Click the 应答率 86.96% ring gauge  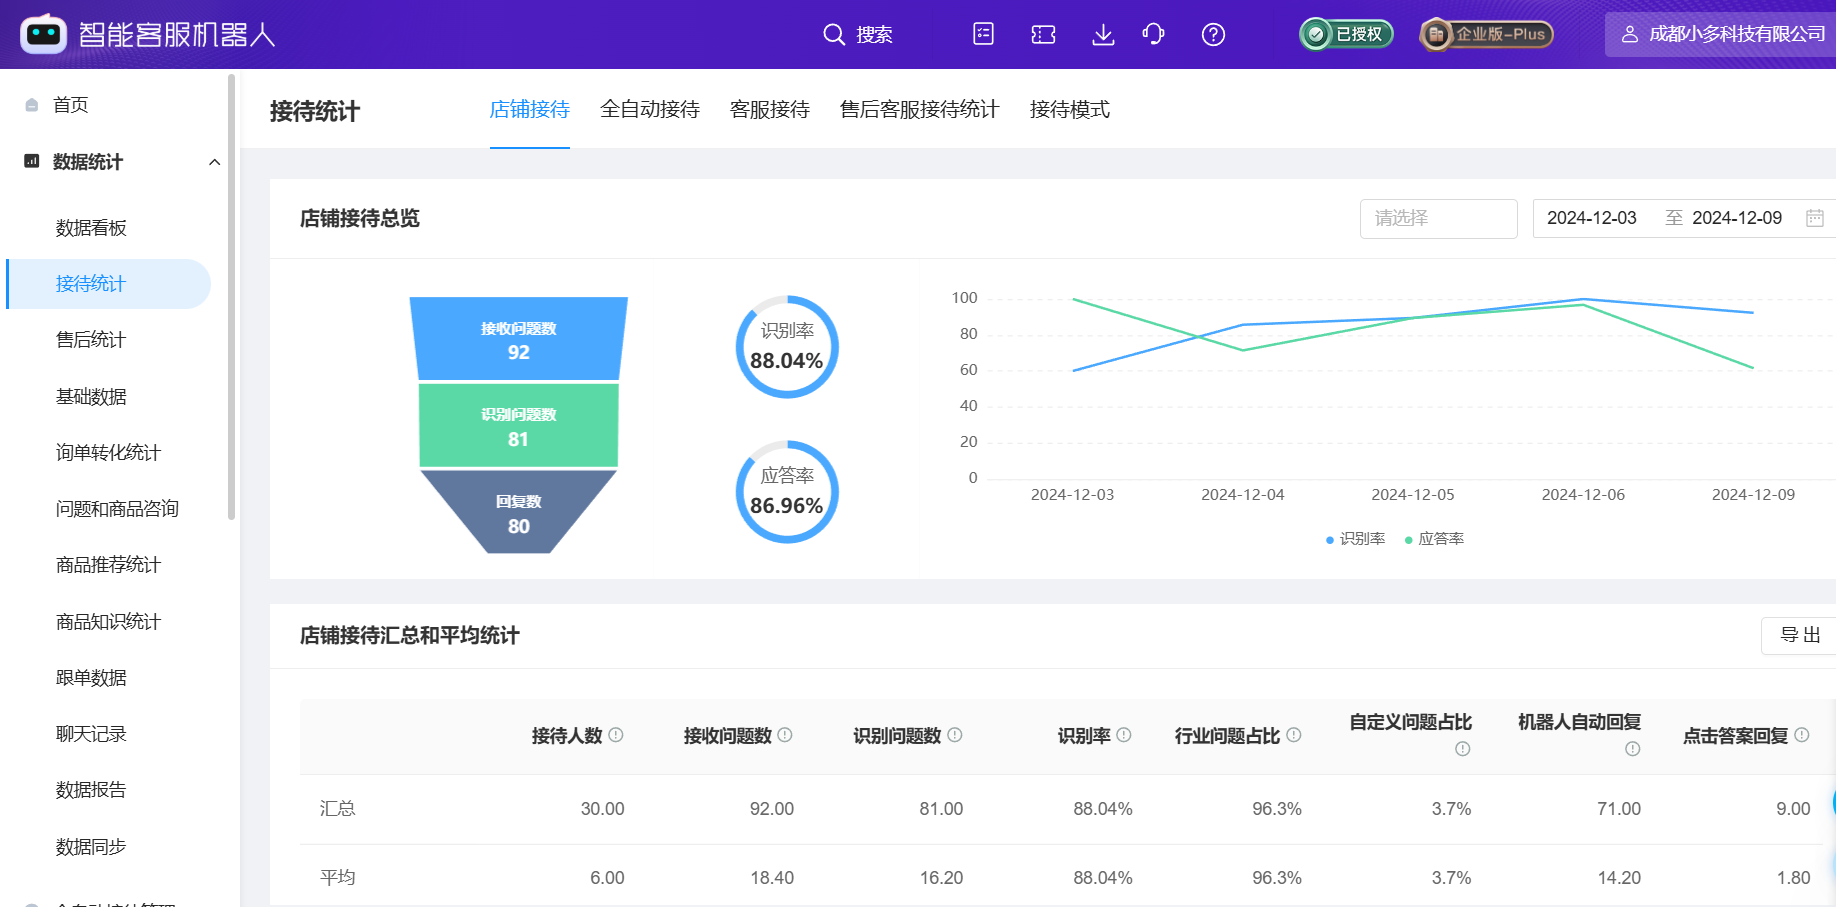point(787,492)
